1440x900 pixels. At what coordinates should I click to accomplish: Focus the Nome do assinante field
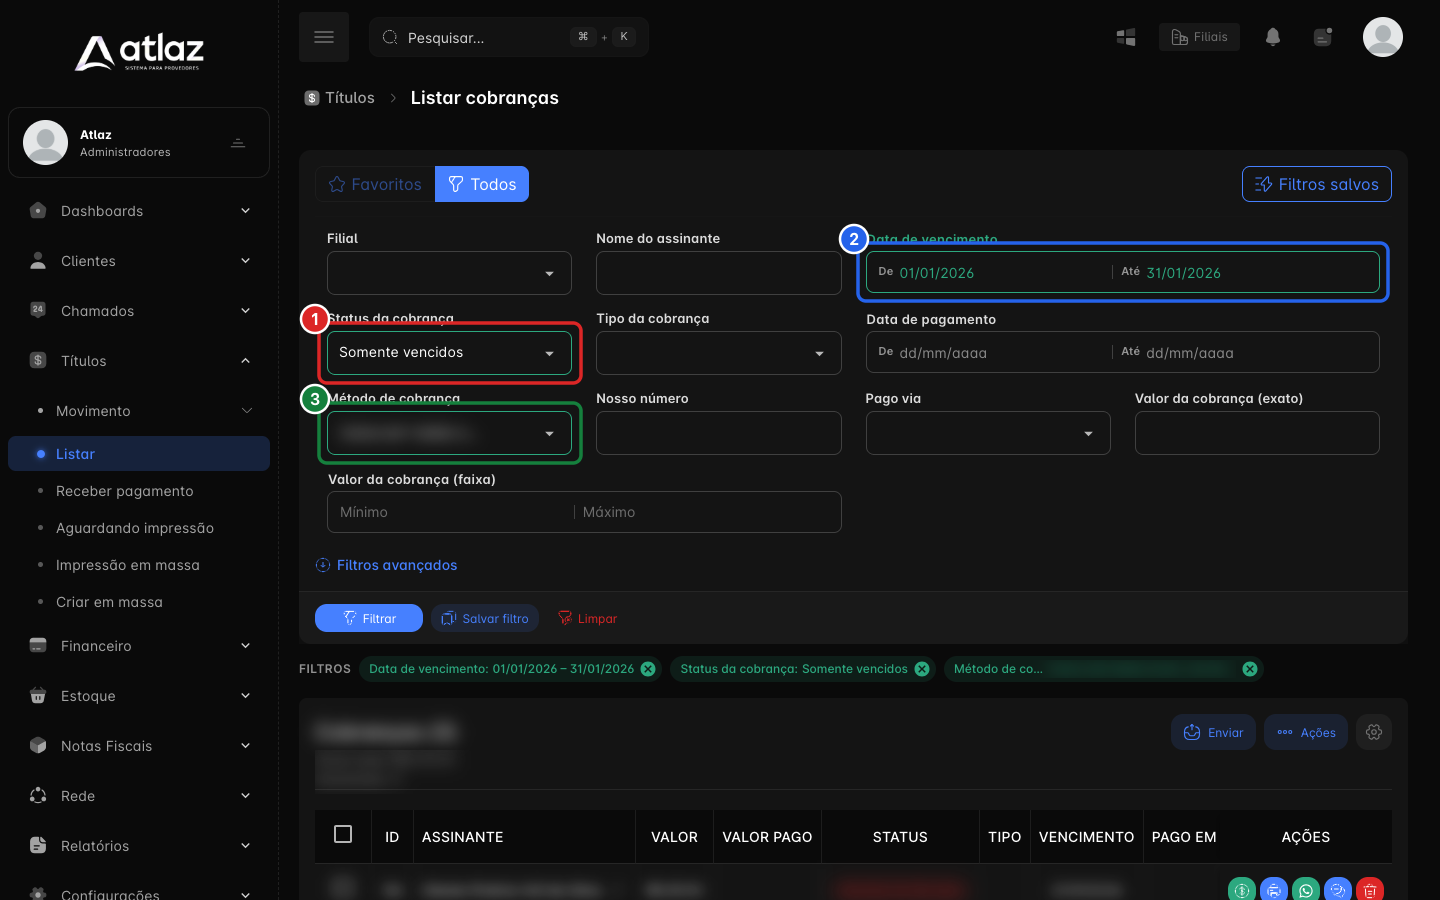(719, 273)
